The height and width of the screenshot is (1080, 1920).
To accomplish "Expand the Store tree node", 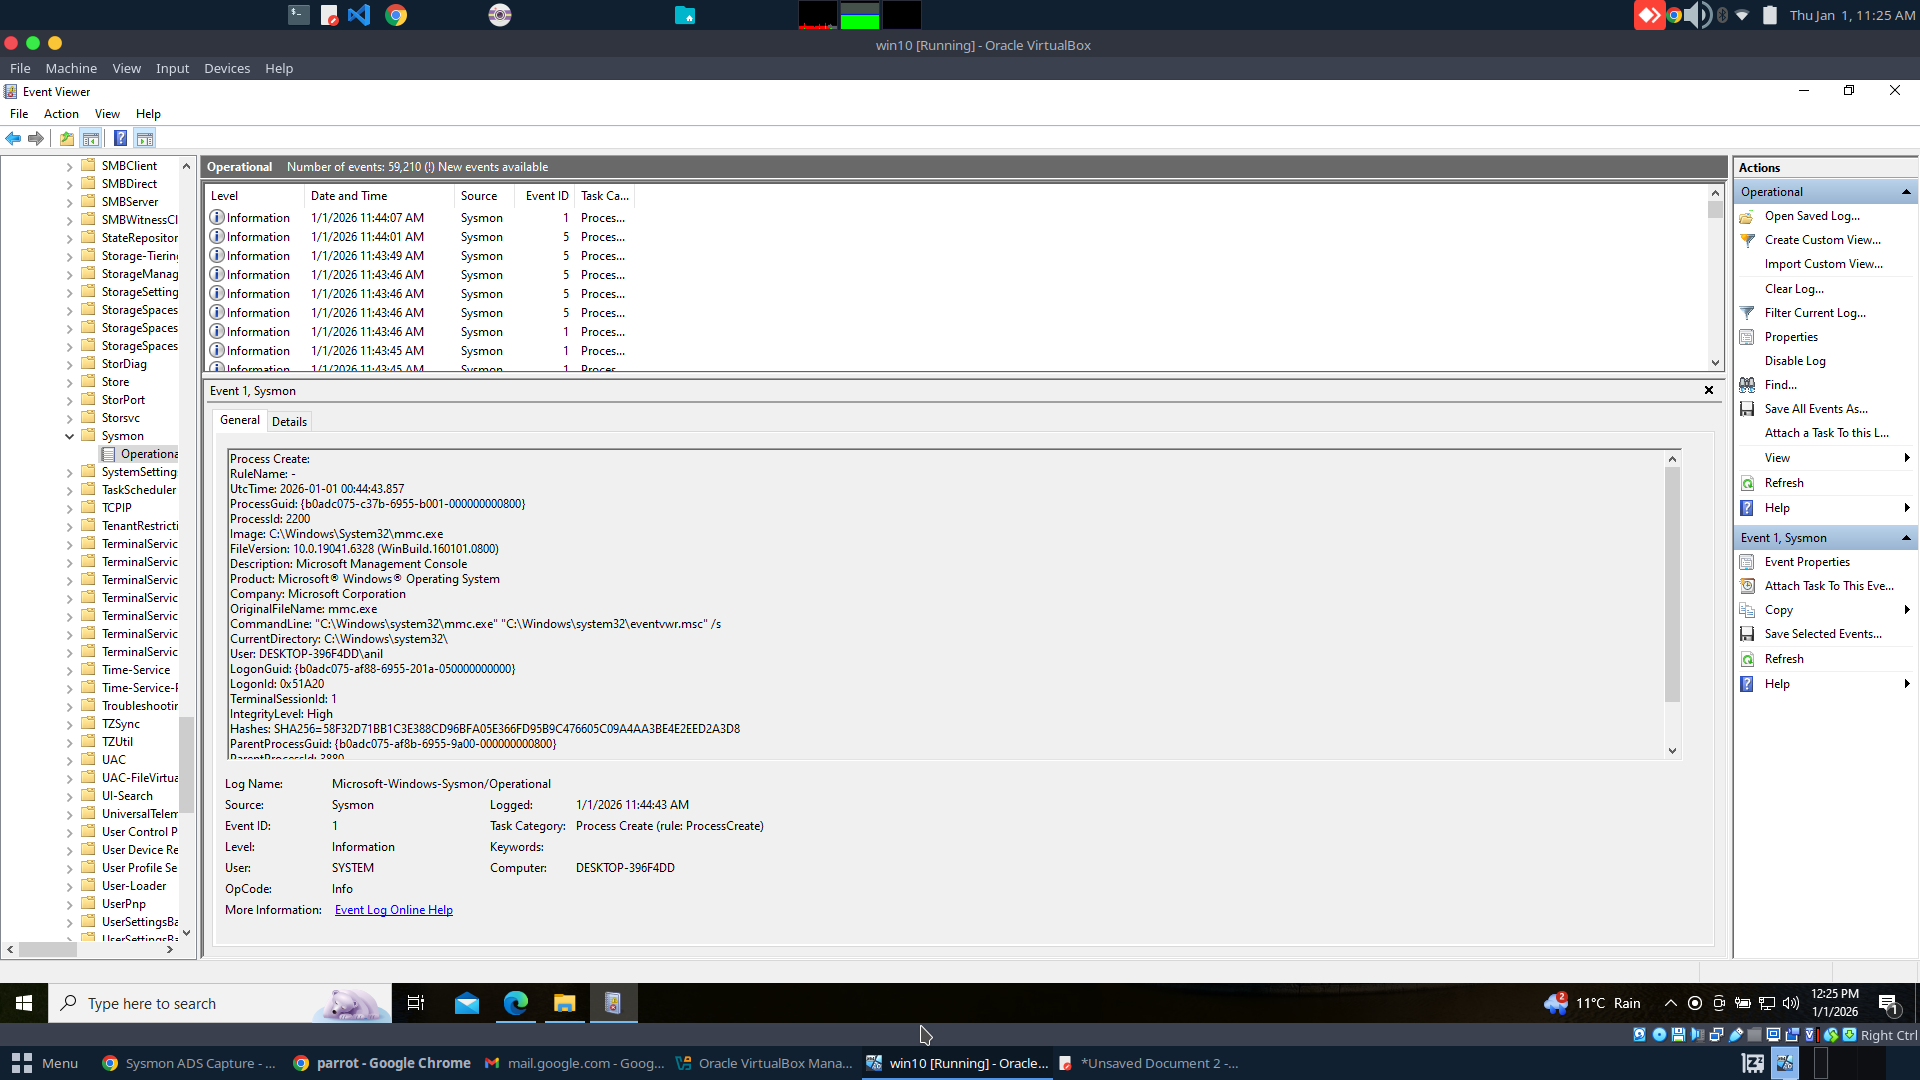I will pyautogui.click(x=70, y=382).
